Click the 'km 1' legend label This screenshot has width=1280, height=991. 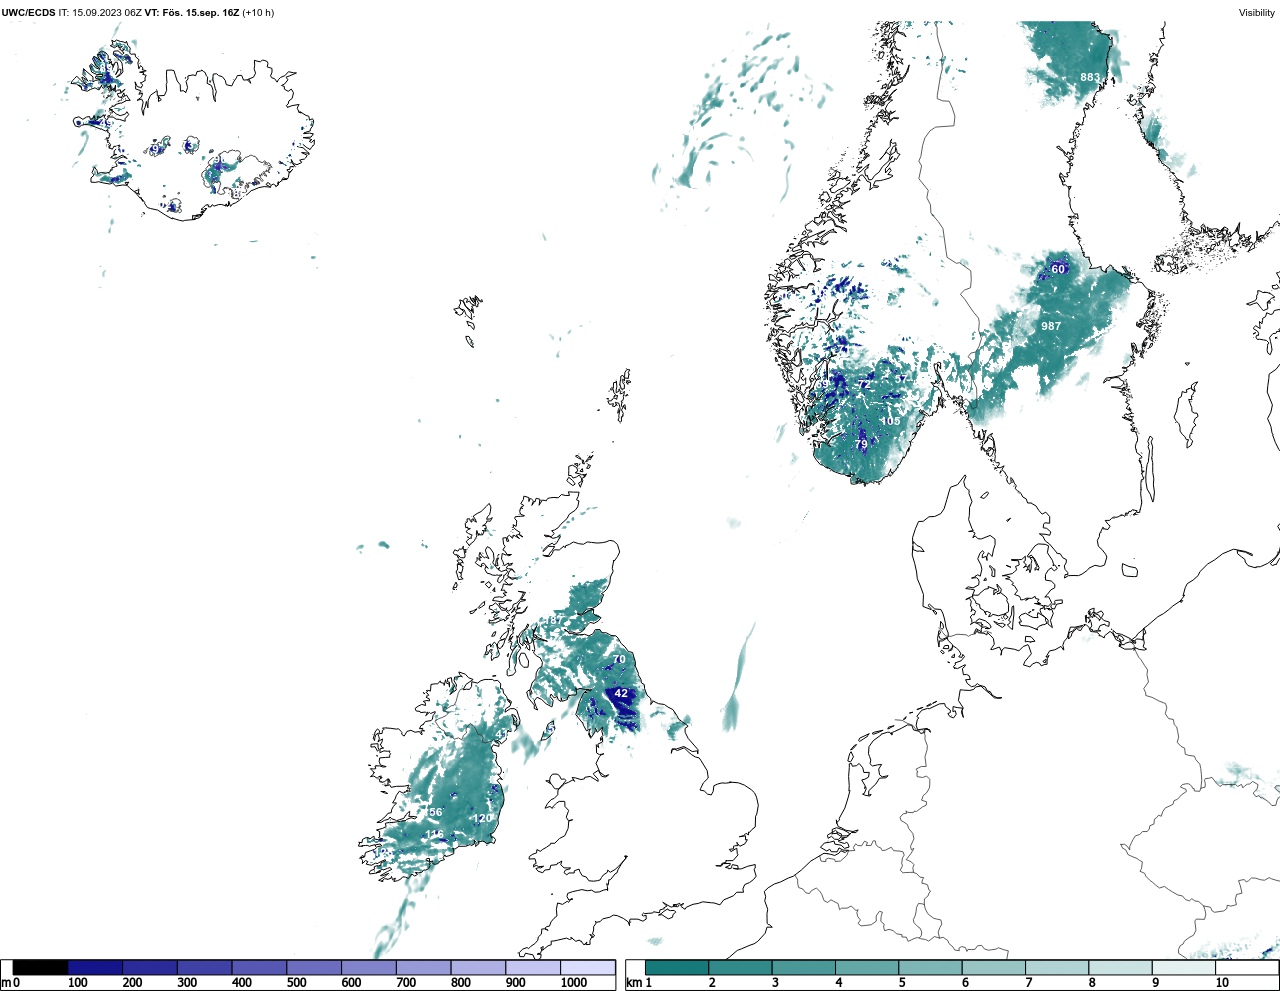click(x=639, y=983)
